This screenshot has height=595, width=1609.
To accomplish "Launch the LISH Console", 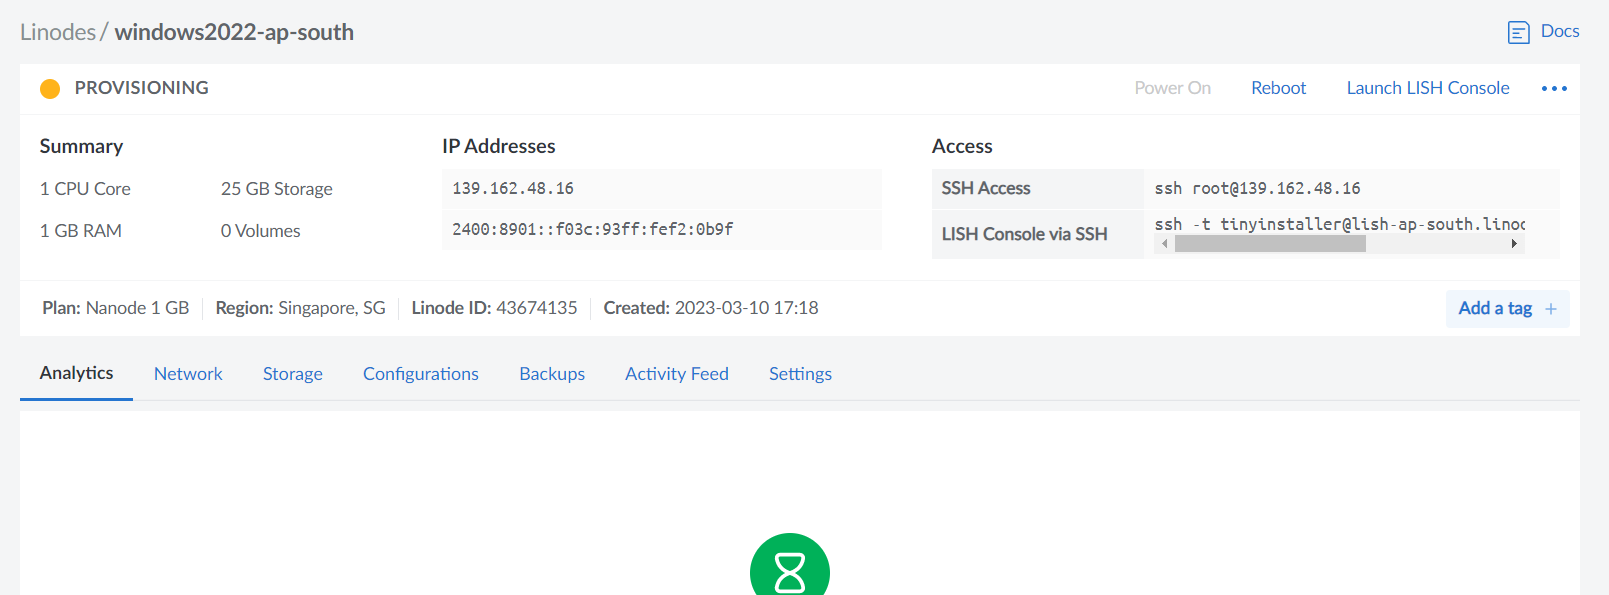I will [1427, 88].
